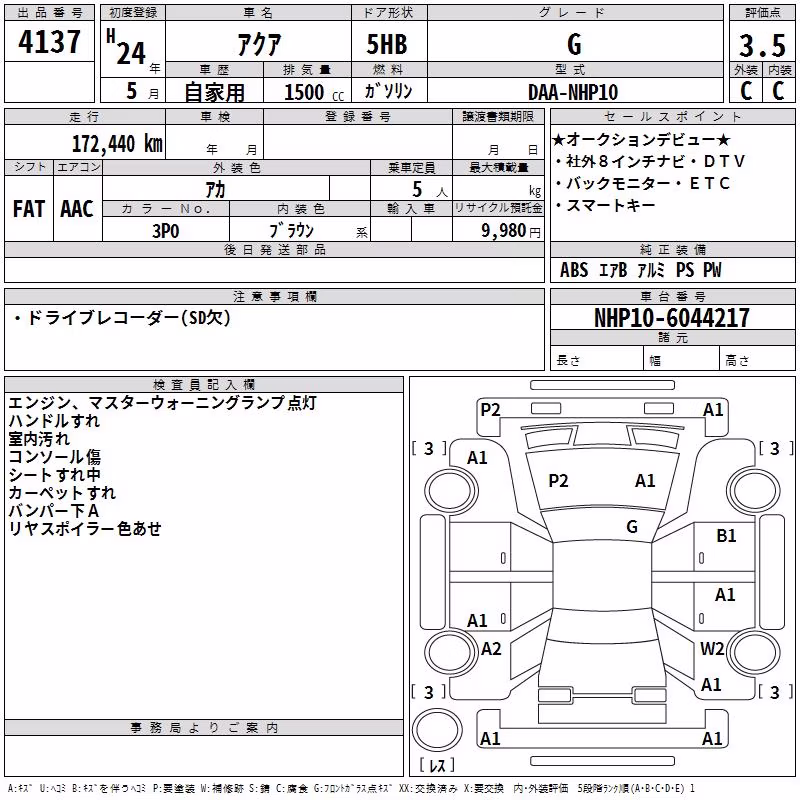Select the ★オークションデビュー★ line
This screenshot has width=800, height=800.
[x=641, y=139]
